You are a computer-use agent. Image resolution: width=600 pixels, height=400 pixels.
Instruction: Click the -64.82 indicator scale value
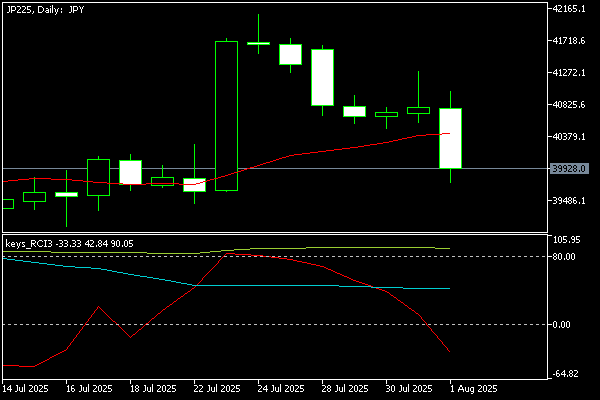(566, 374)
